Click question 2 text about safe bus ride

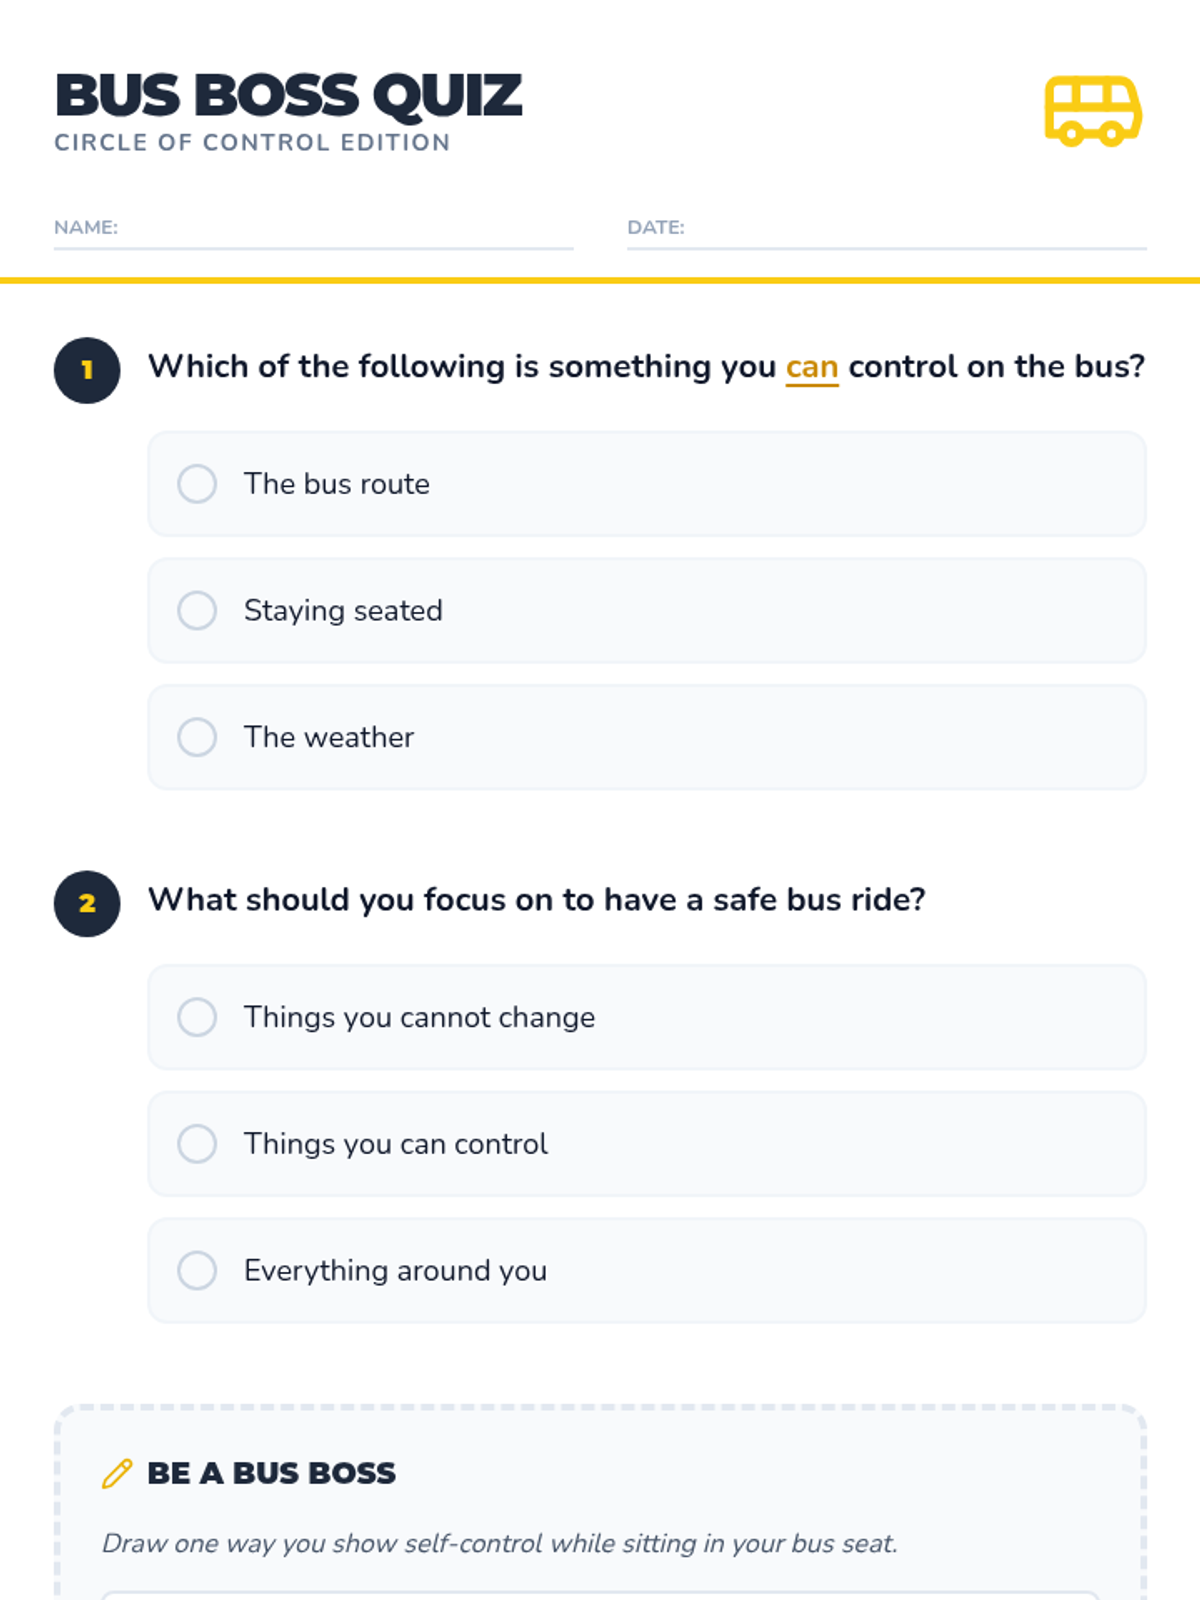click(x=537, y=900)
